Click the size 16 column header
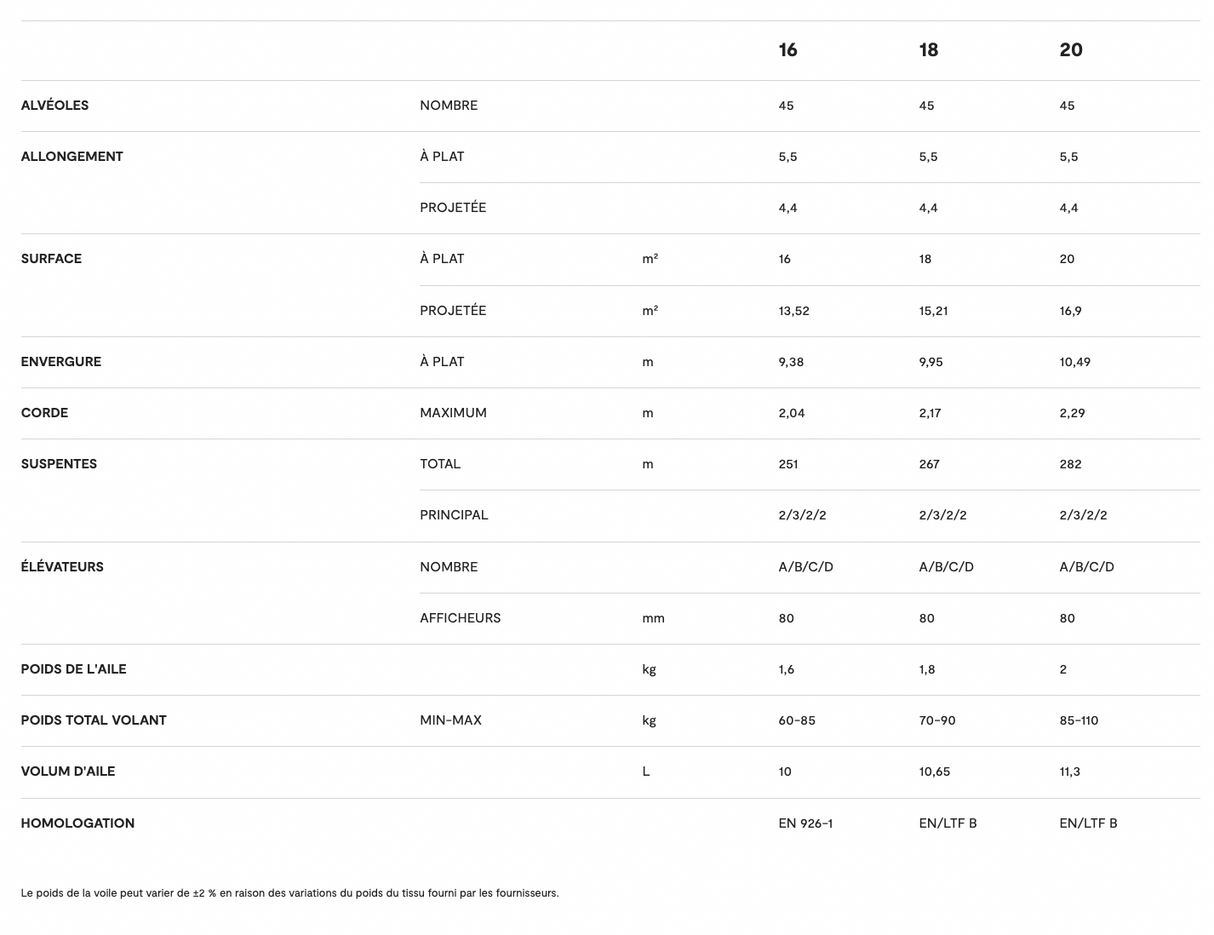Image resolution: width=1214 pixels, height=935 pixels. (x=788, y=50)
